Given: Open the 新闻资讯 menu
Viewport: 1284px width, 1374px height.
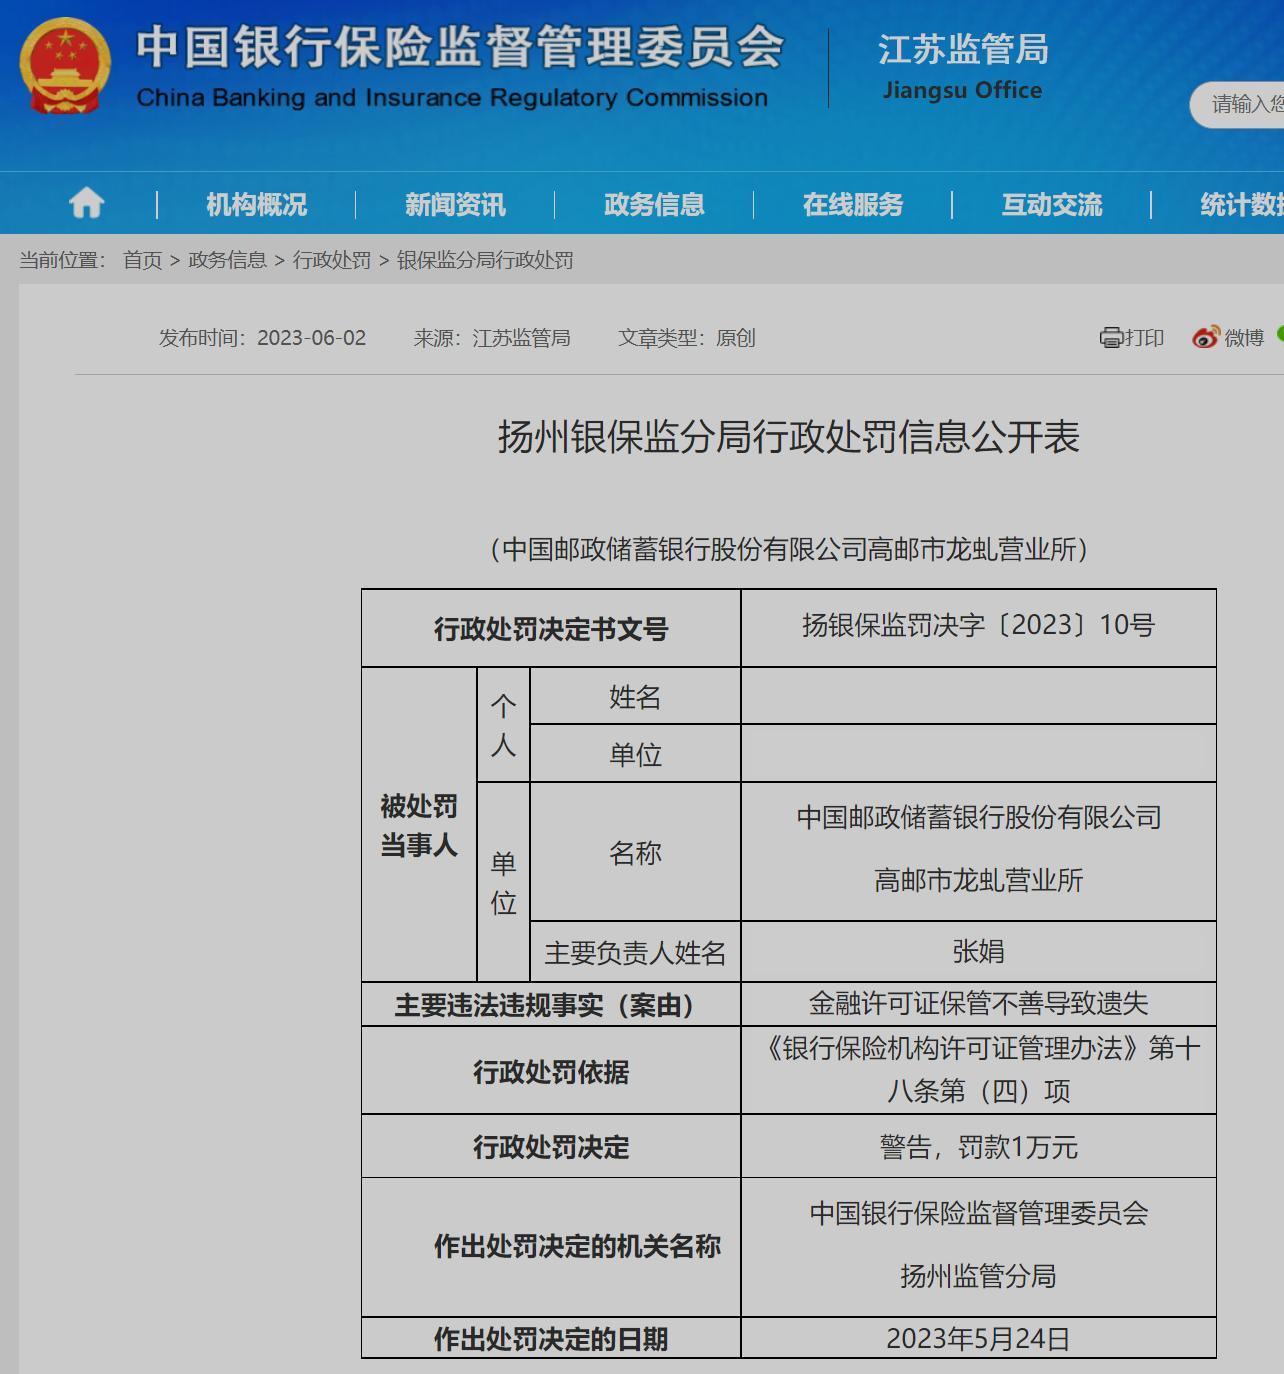Looking at the screenshot, I should coord(455,205).
